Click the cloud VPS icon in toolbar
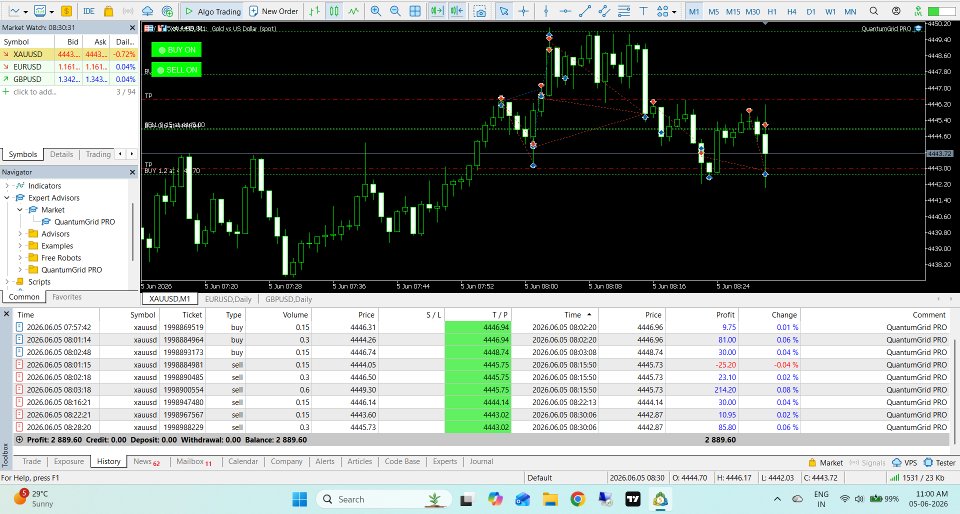The image size is (960, 514). (148, 11)
